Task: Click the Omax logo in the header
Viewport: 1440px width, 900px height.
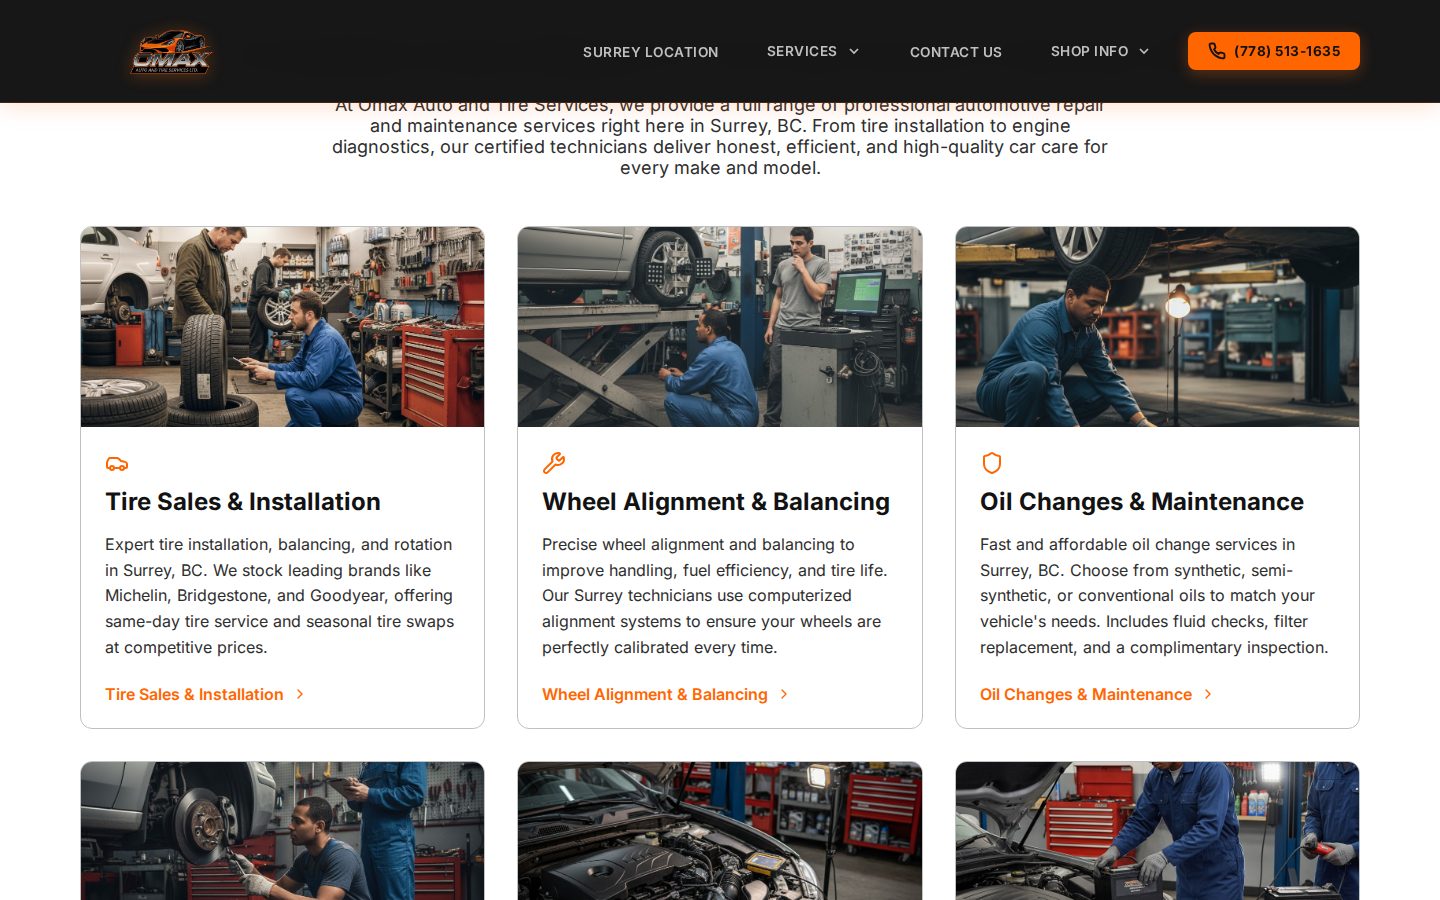Action: coord(171,51)
